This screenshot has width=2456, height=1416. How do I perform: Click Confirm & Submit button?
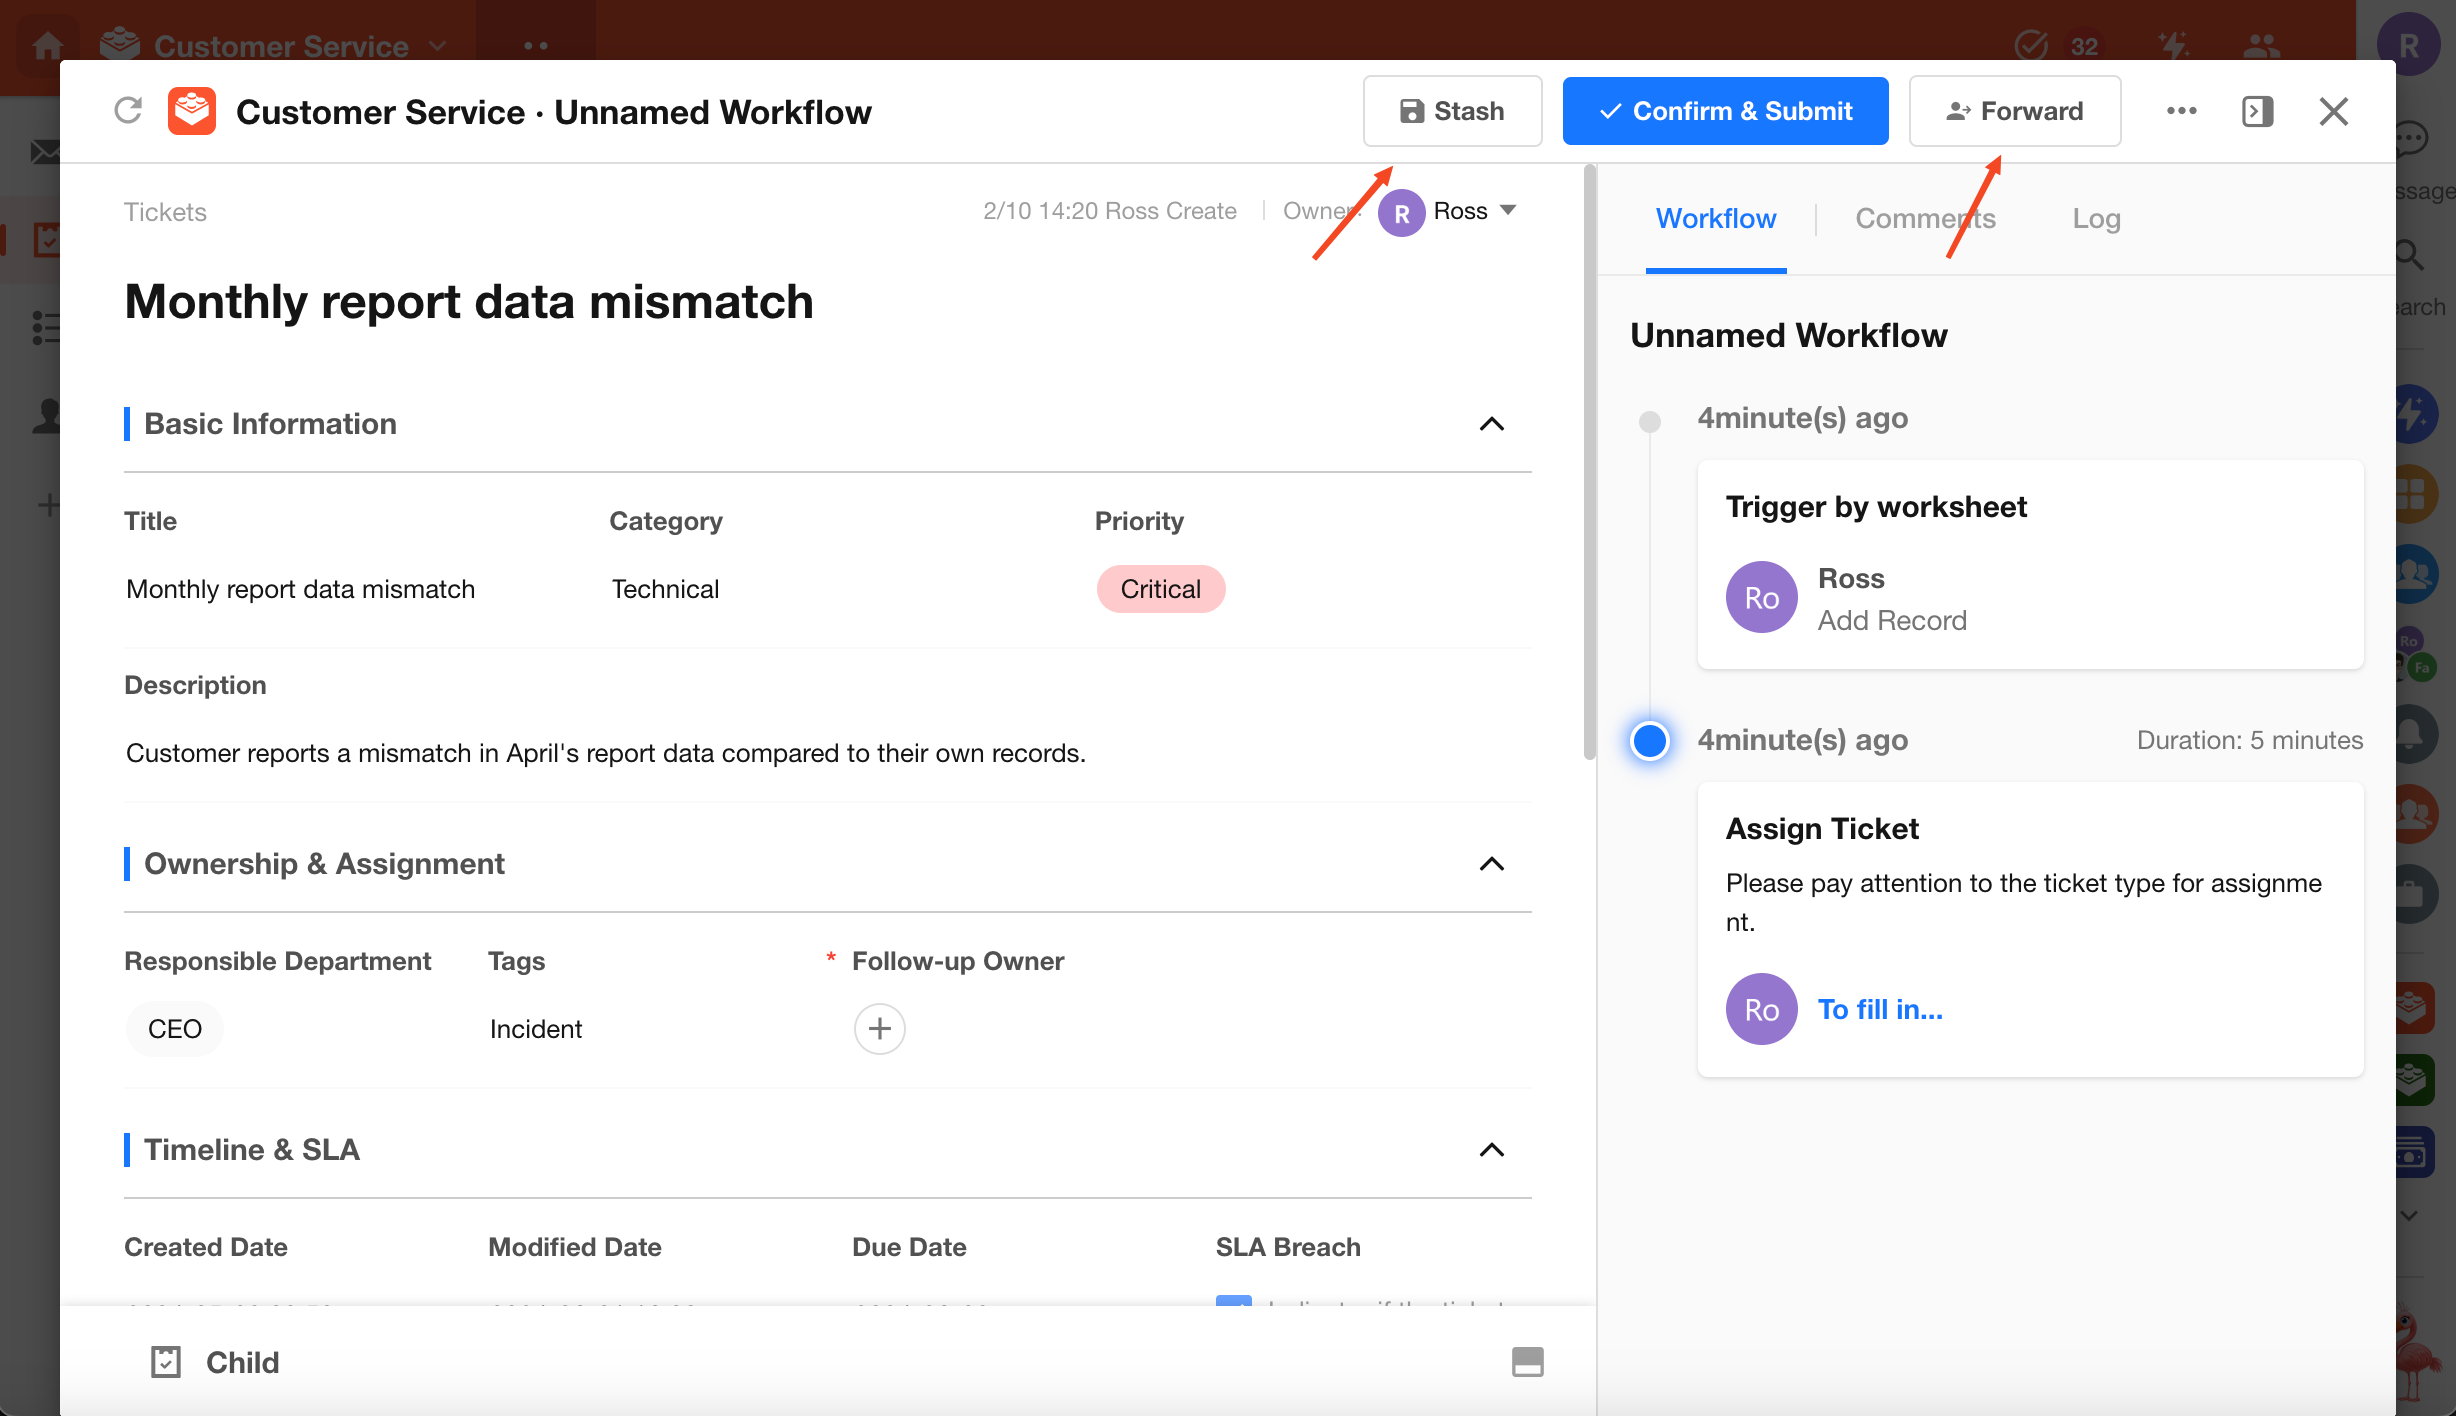[1725, 111]
